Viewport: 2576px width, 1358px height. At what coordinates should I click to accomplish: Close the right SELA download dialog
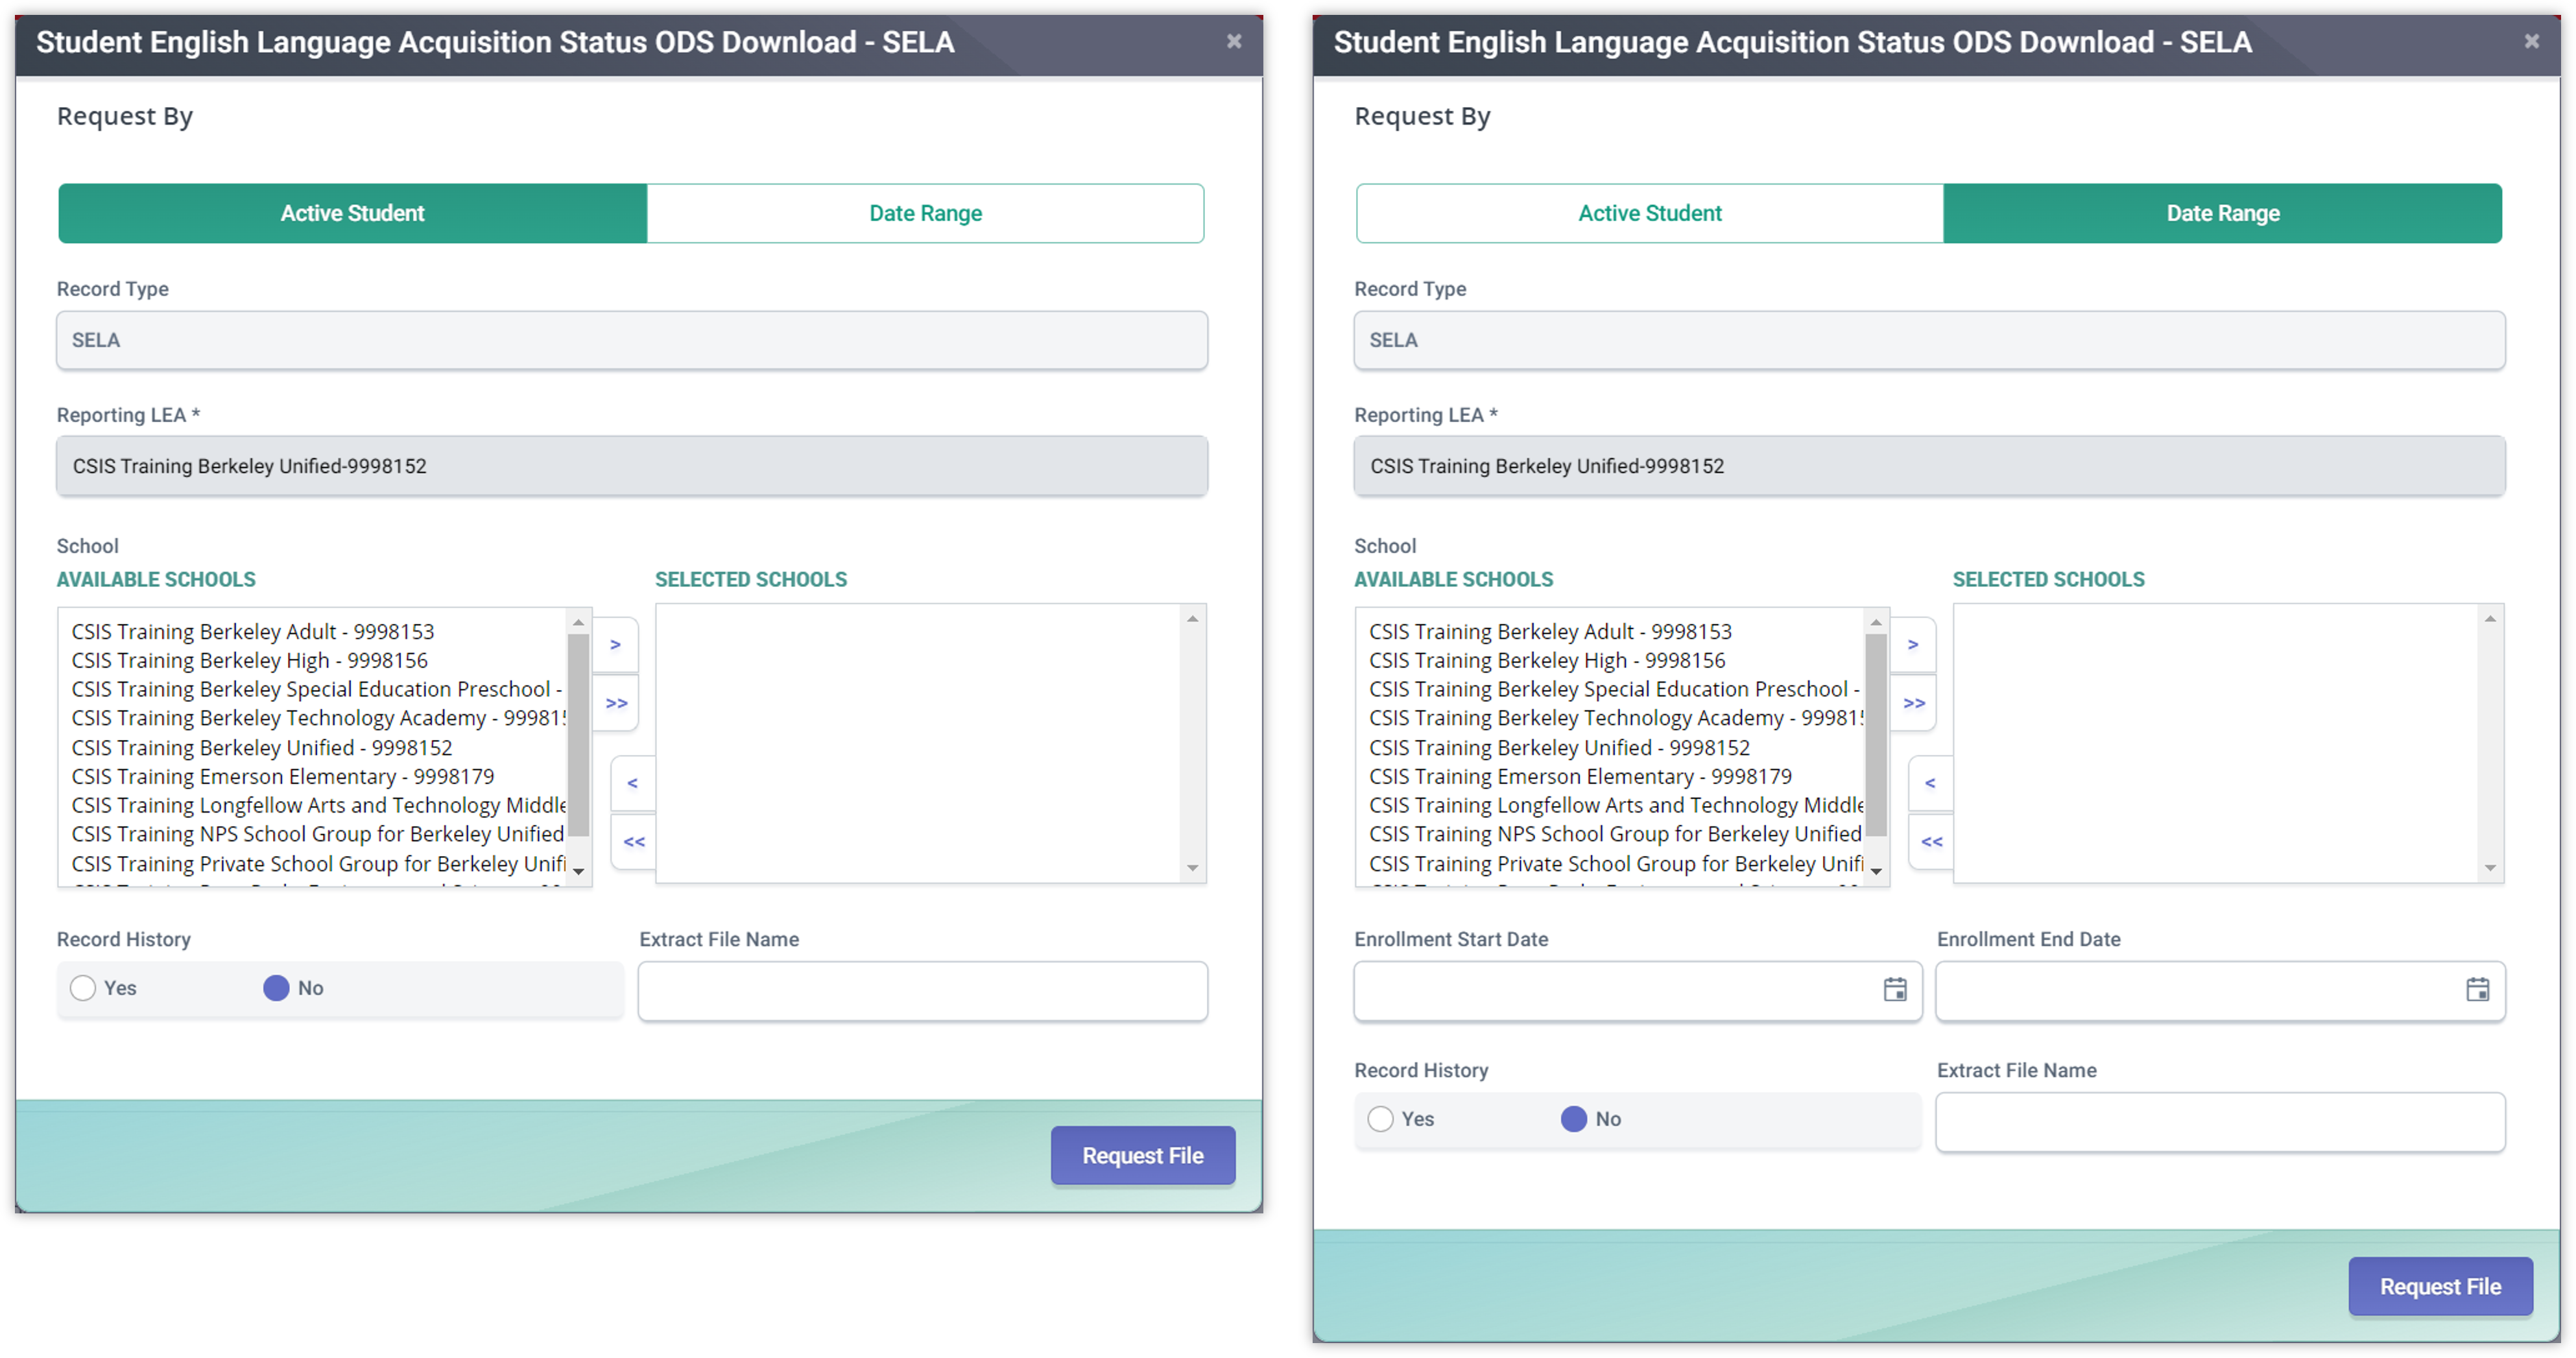[x=2531, y=41]
